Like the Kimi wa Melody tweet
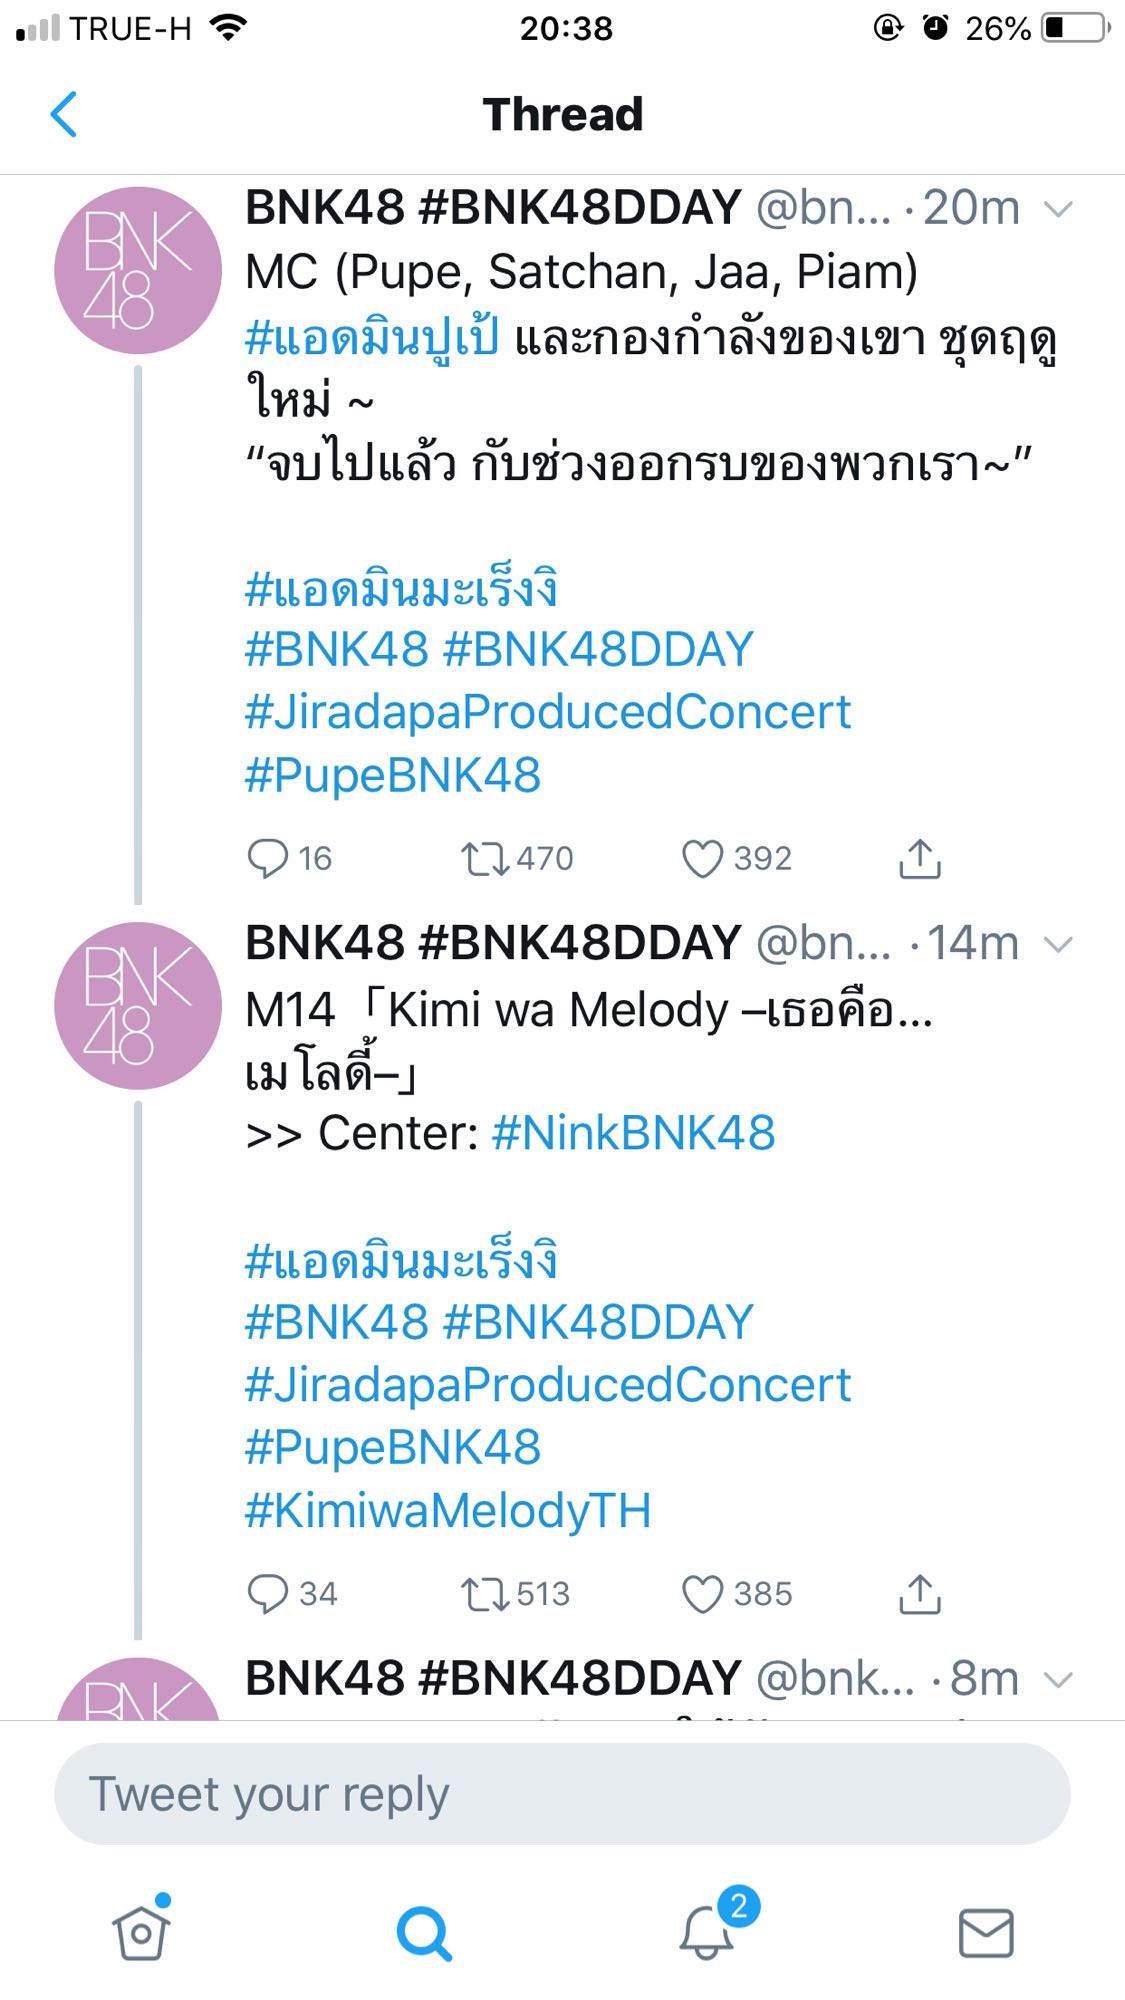Viewport: 1125px width, 2000px height. (x=702, y=1594)
